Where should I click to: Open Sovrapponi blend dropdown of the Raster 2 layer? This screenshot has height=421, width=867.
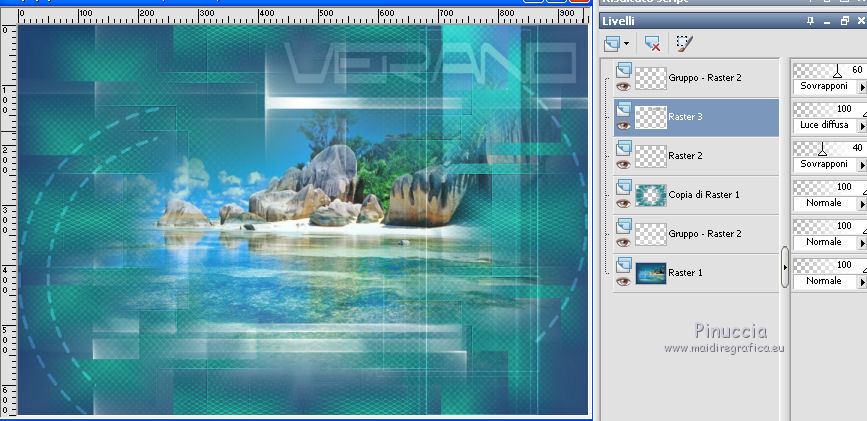pos(862,165)
